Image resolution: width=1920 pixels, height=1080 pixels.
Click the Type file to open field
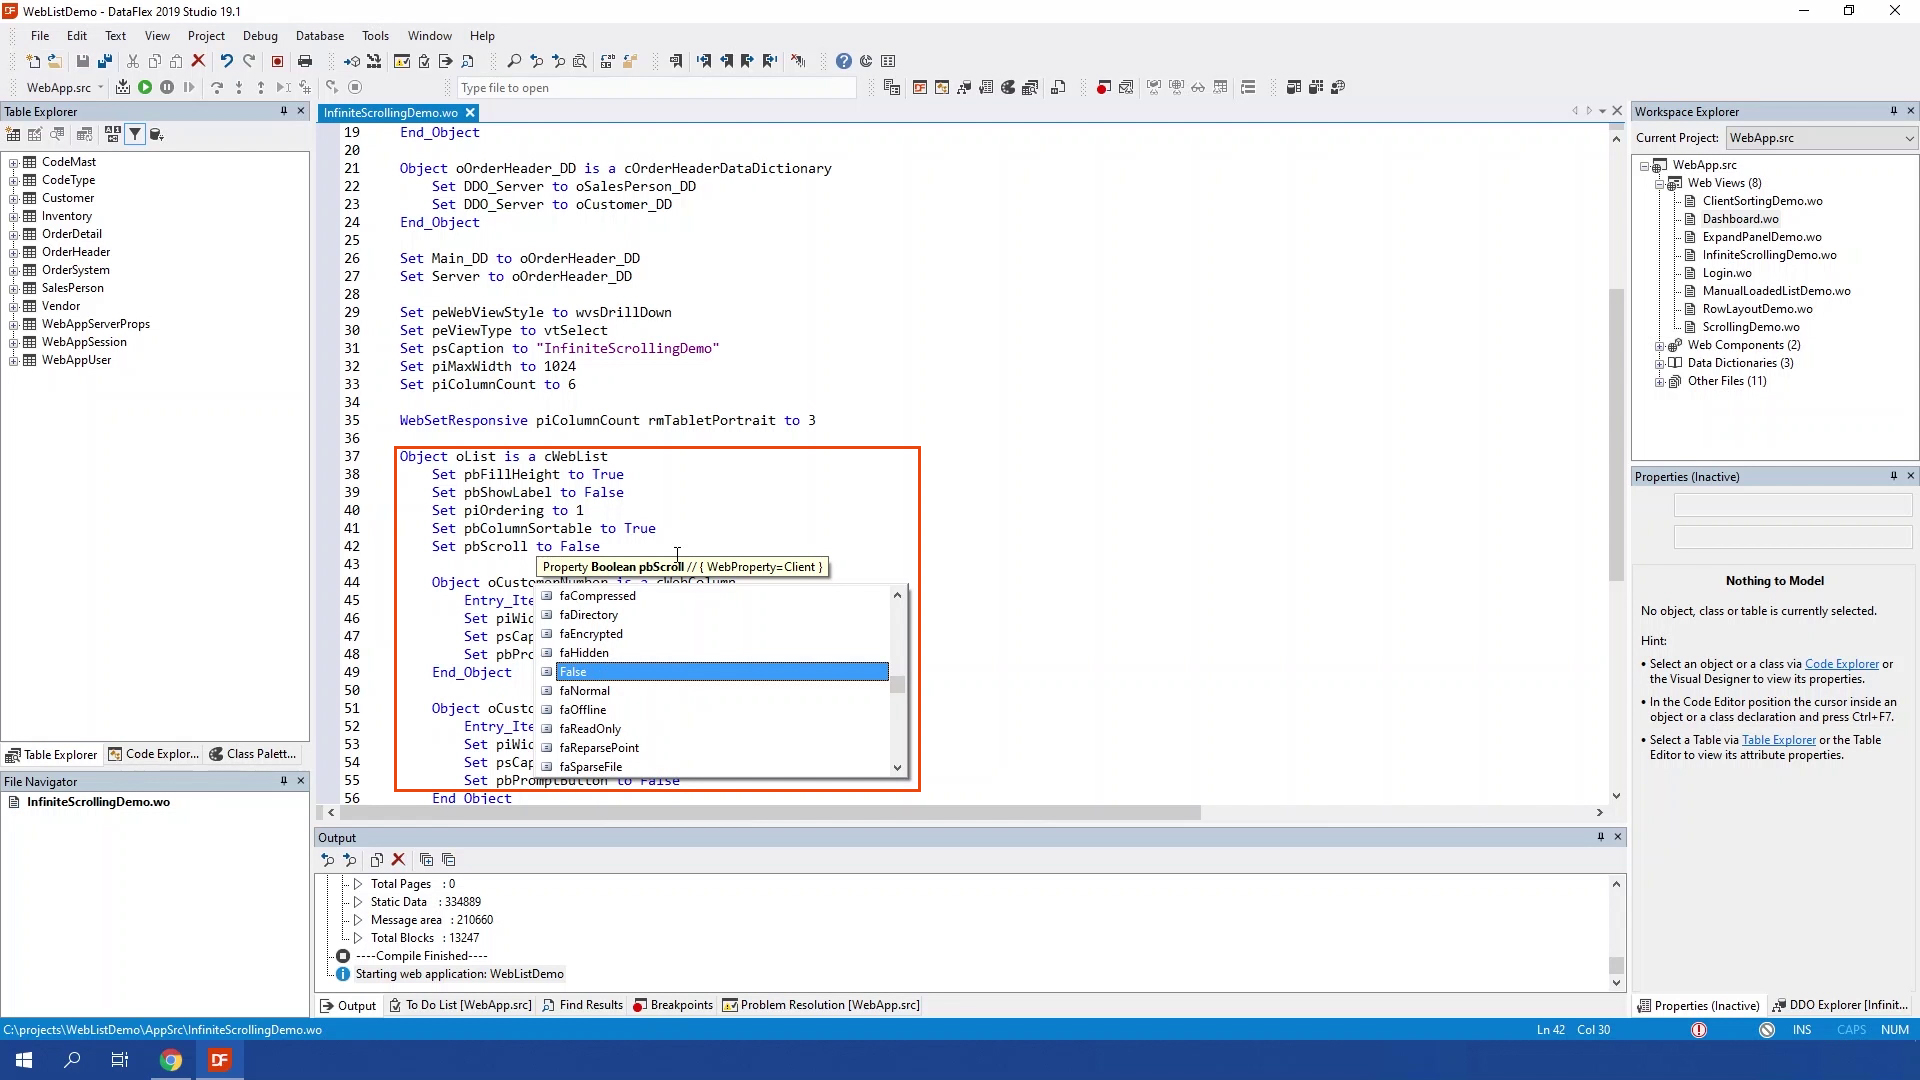656,88
